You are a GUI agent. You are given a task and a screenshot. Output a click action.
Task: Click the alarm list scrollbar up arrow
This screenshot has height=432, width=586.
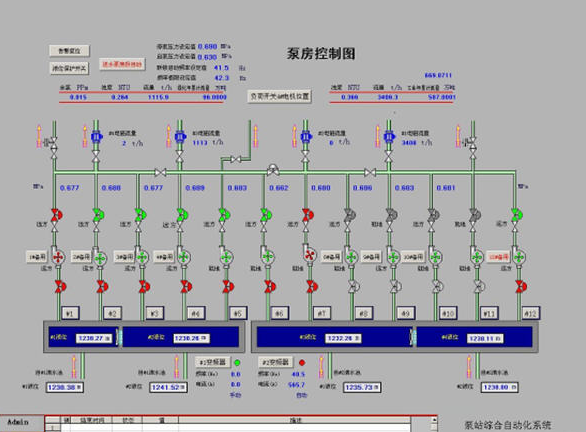coord(434,420)
